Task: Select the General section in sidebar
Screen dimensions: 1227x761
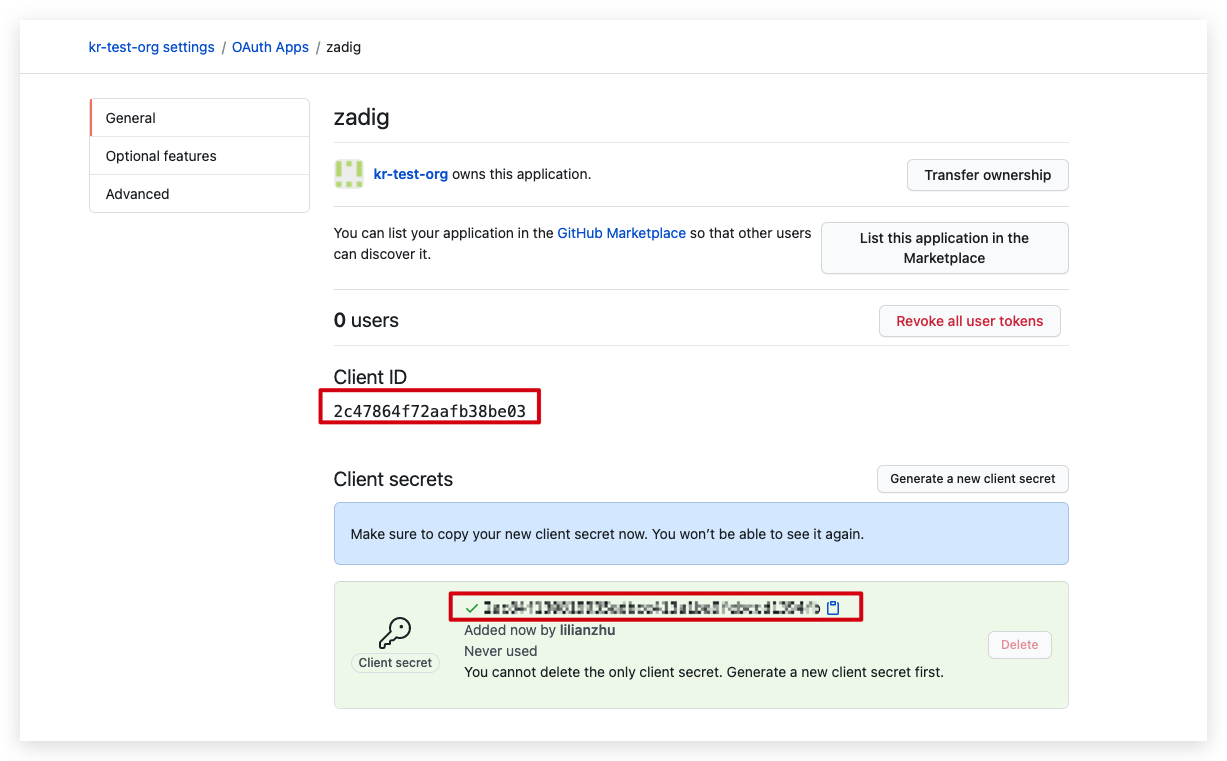Action: click(130, 117)
